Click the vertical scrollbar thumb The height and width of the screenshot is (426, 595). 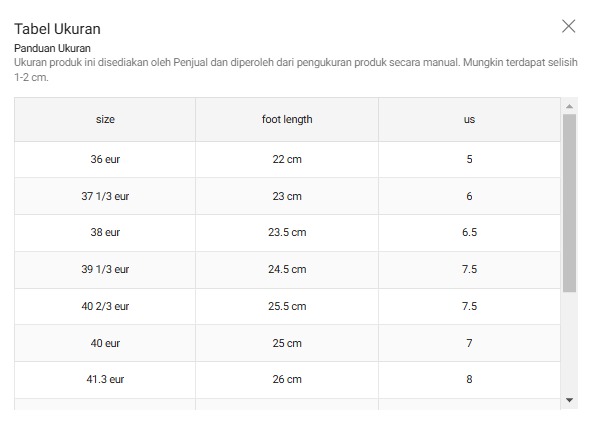point(569,203)
